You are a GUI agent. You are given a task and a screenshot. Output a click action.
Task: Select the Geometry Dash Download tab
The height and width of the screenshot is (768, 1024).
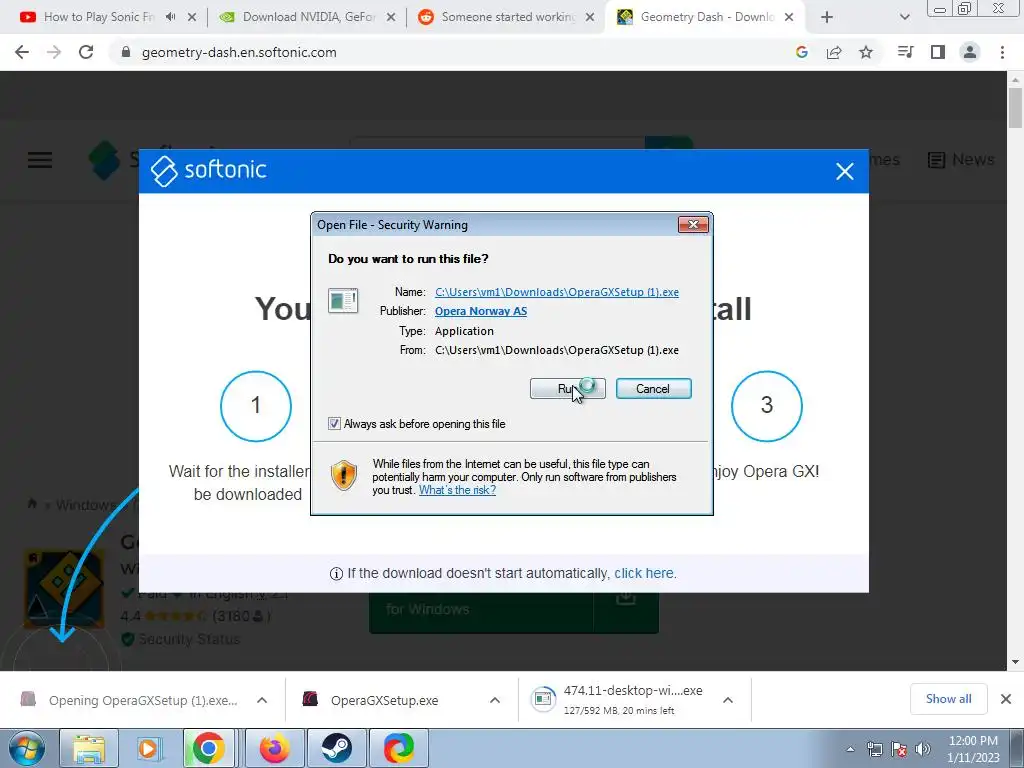pyautogui.click(x=707, y=17)
